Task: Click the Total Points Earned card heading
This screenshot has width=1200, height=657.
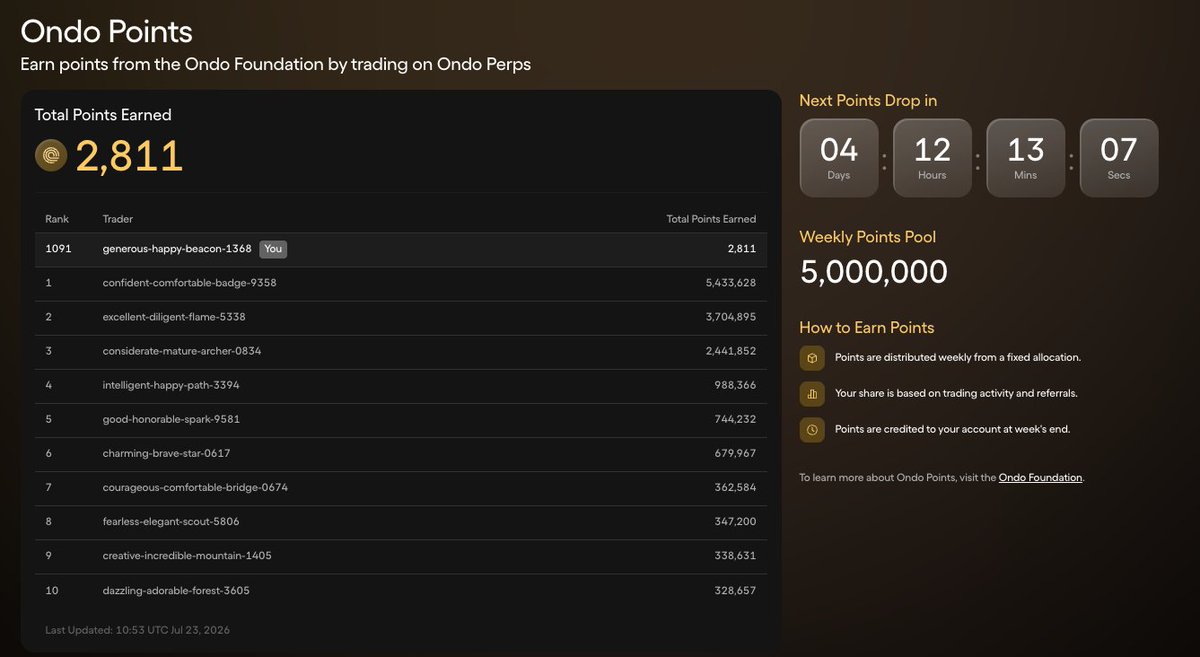Action: [x=103, y=115]
